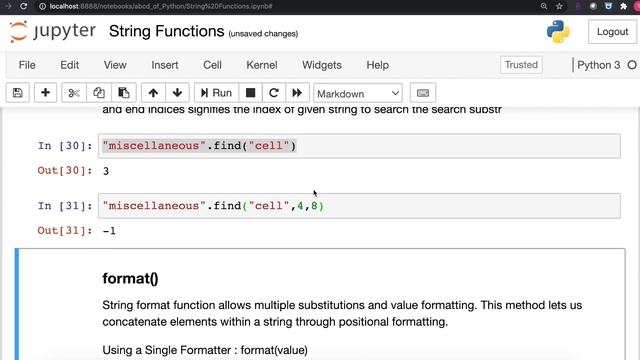Open the Edit menu
Viewport: 640px width, 360px height.
(70, 65)
